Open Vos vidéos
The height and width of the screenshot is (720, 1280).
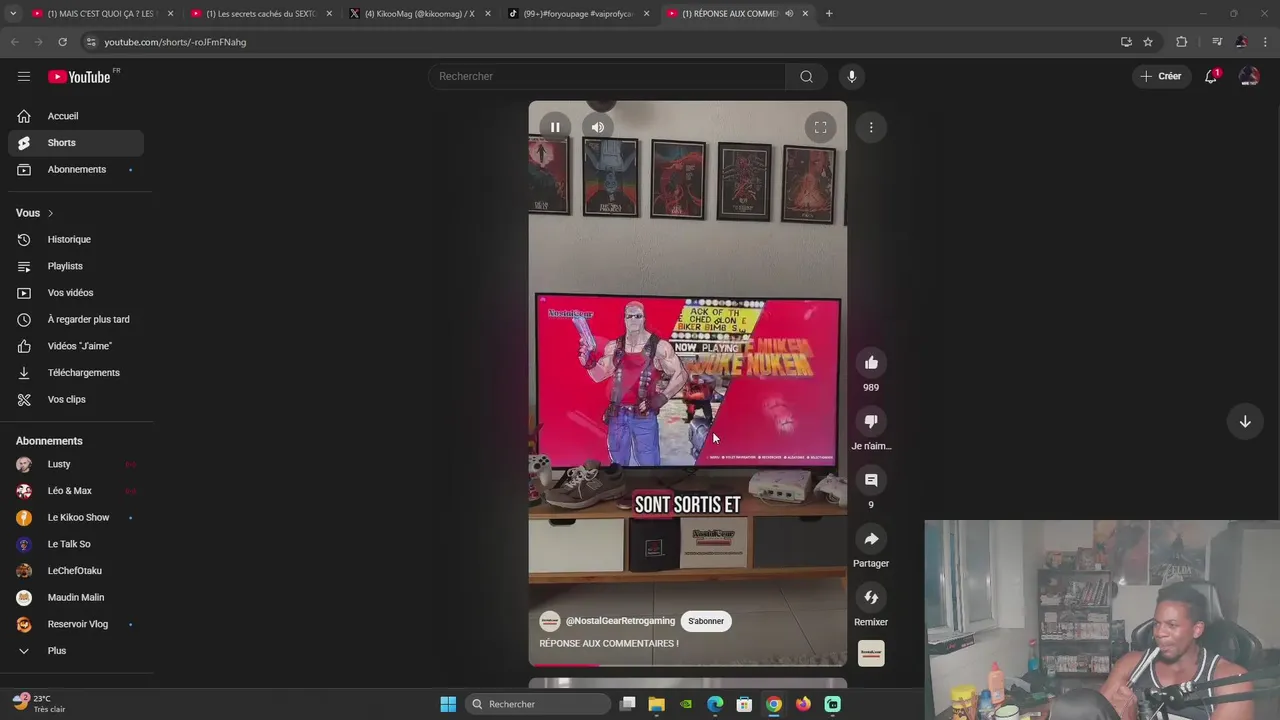point(76,293)
